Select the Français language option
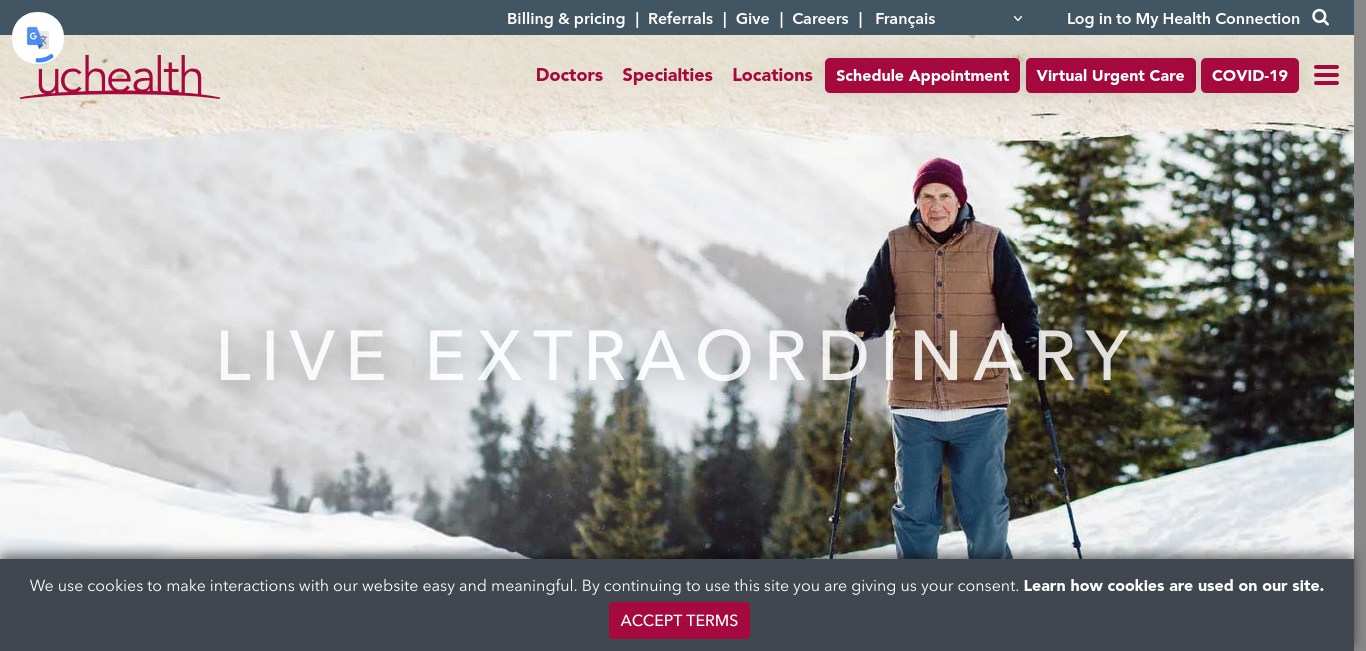 click(x=905, y=19)
